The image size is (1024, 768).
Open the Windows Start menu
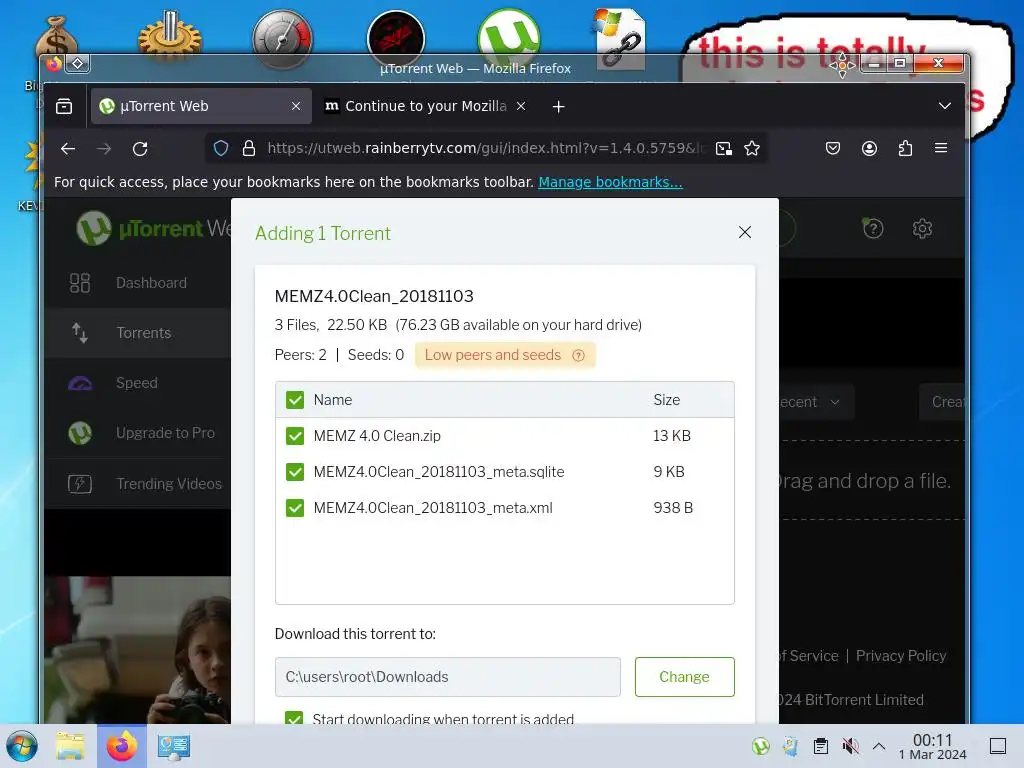click(22, 746)
